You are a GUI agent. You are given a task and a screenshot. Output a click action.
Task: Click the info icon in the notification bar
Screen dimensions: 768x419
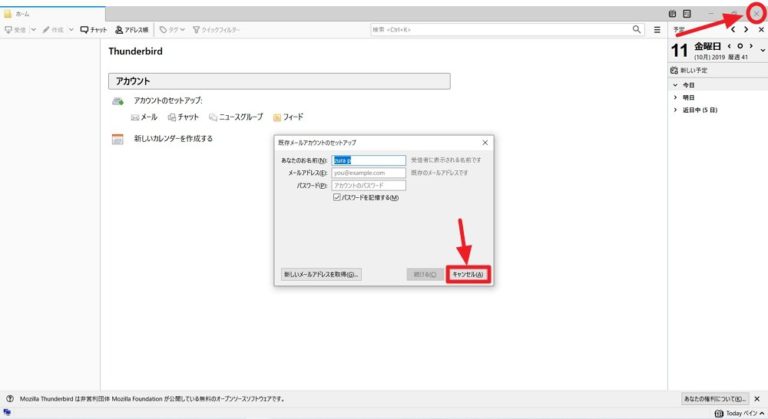(10, 399)
